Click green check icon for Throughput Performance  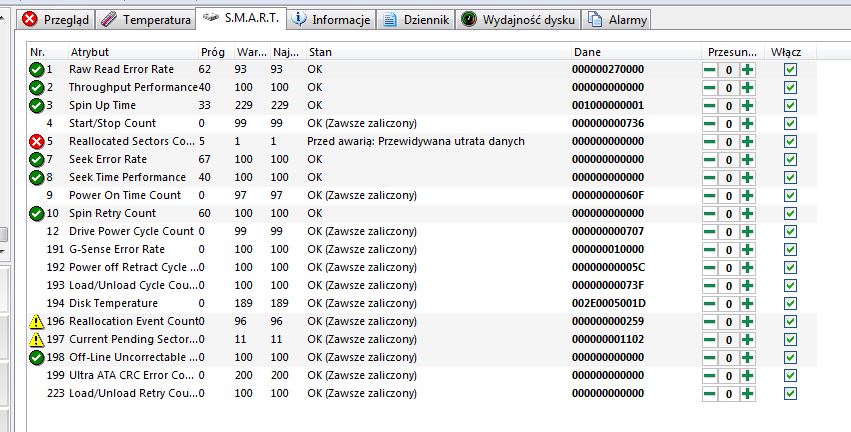click(x=36, y=87)
